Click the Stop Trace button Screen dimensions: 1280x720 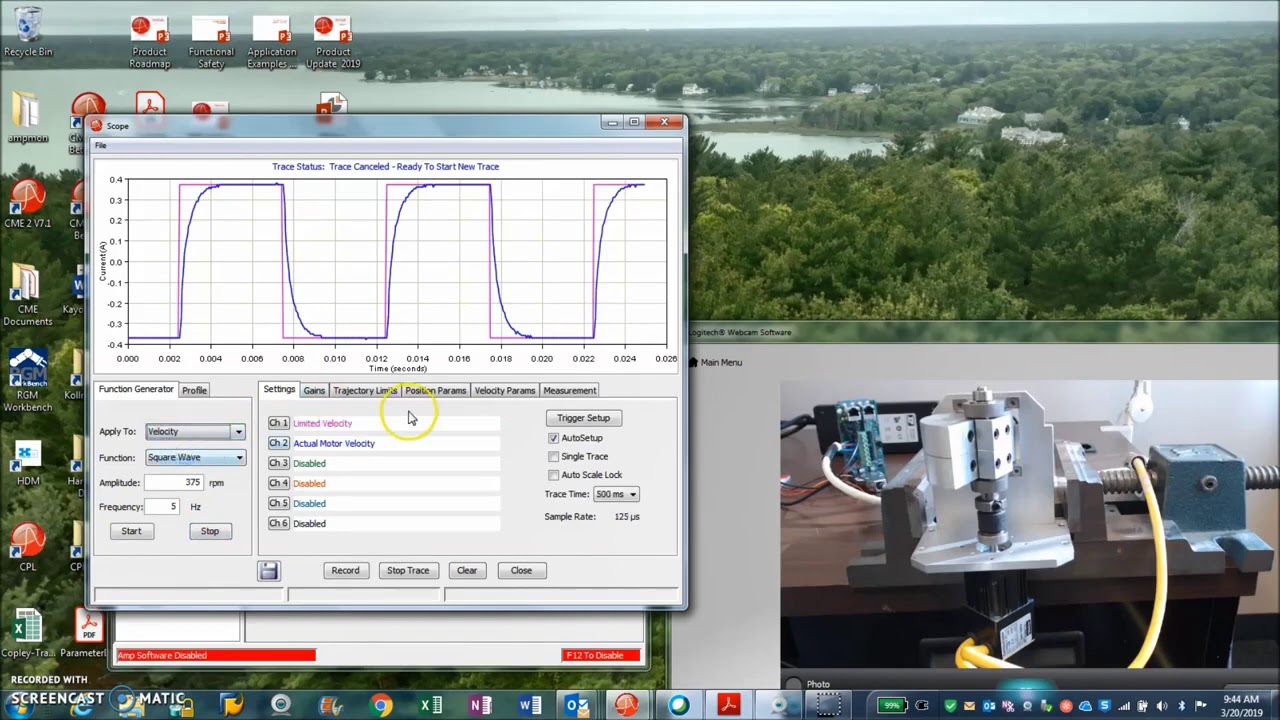pyautogui.click(x=408, y=571)
